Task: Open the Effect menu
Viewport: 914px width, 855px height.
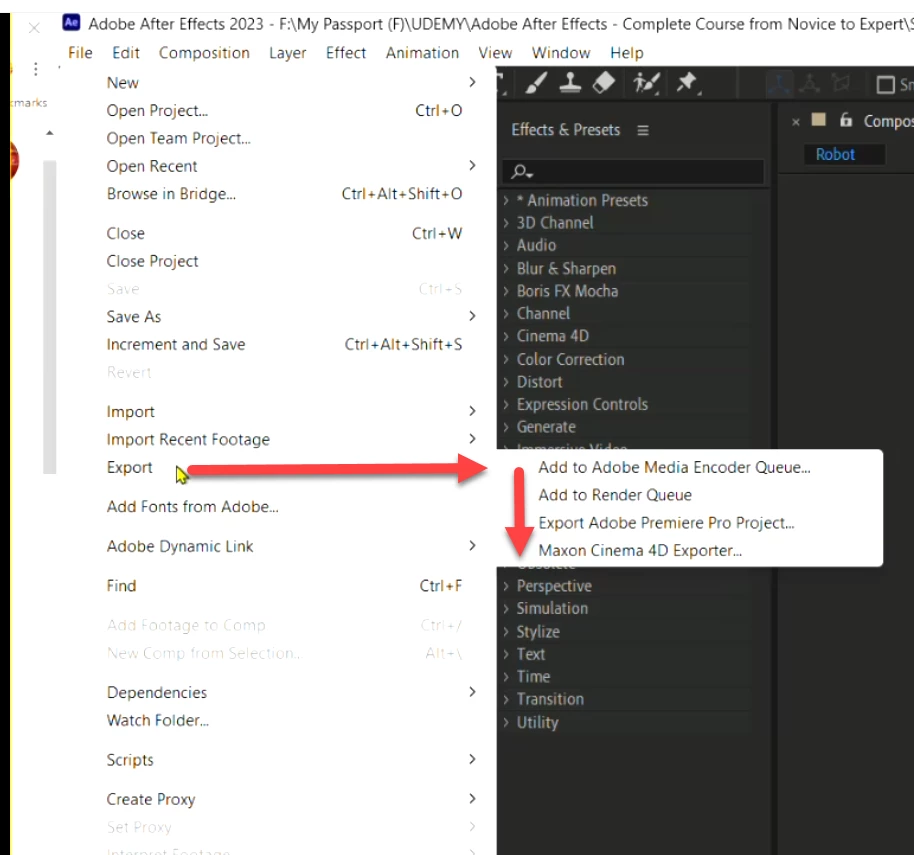Action: point(346,53)
